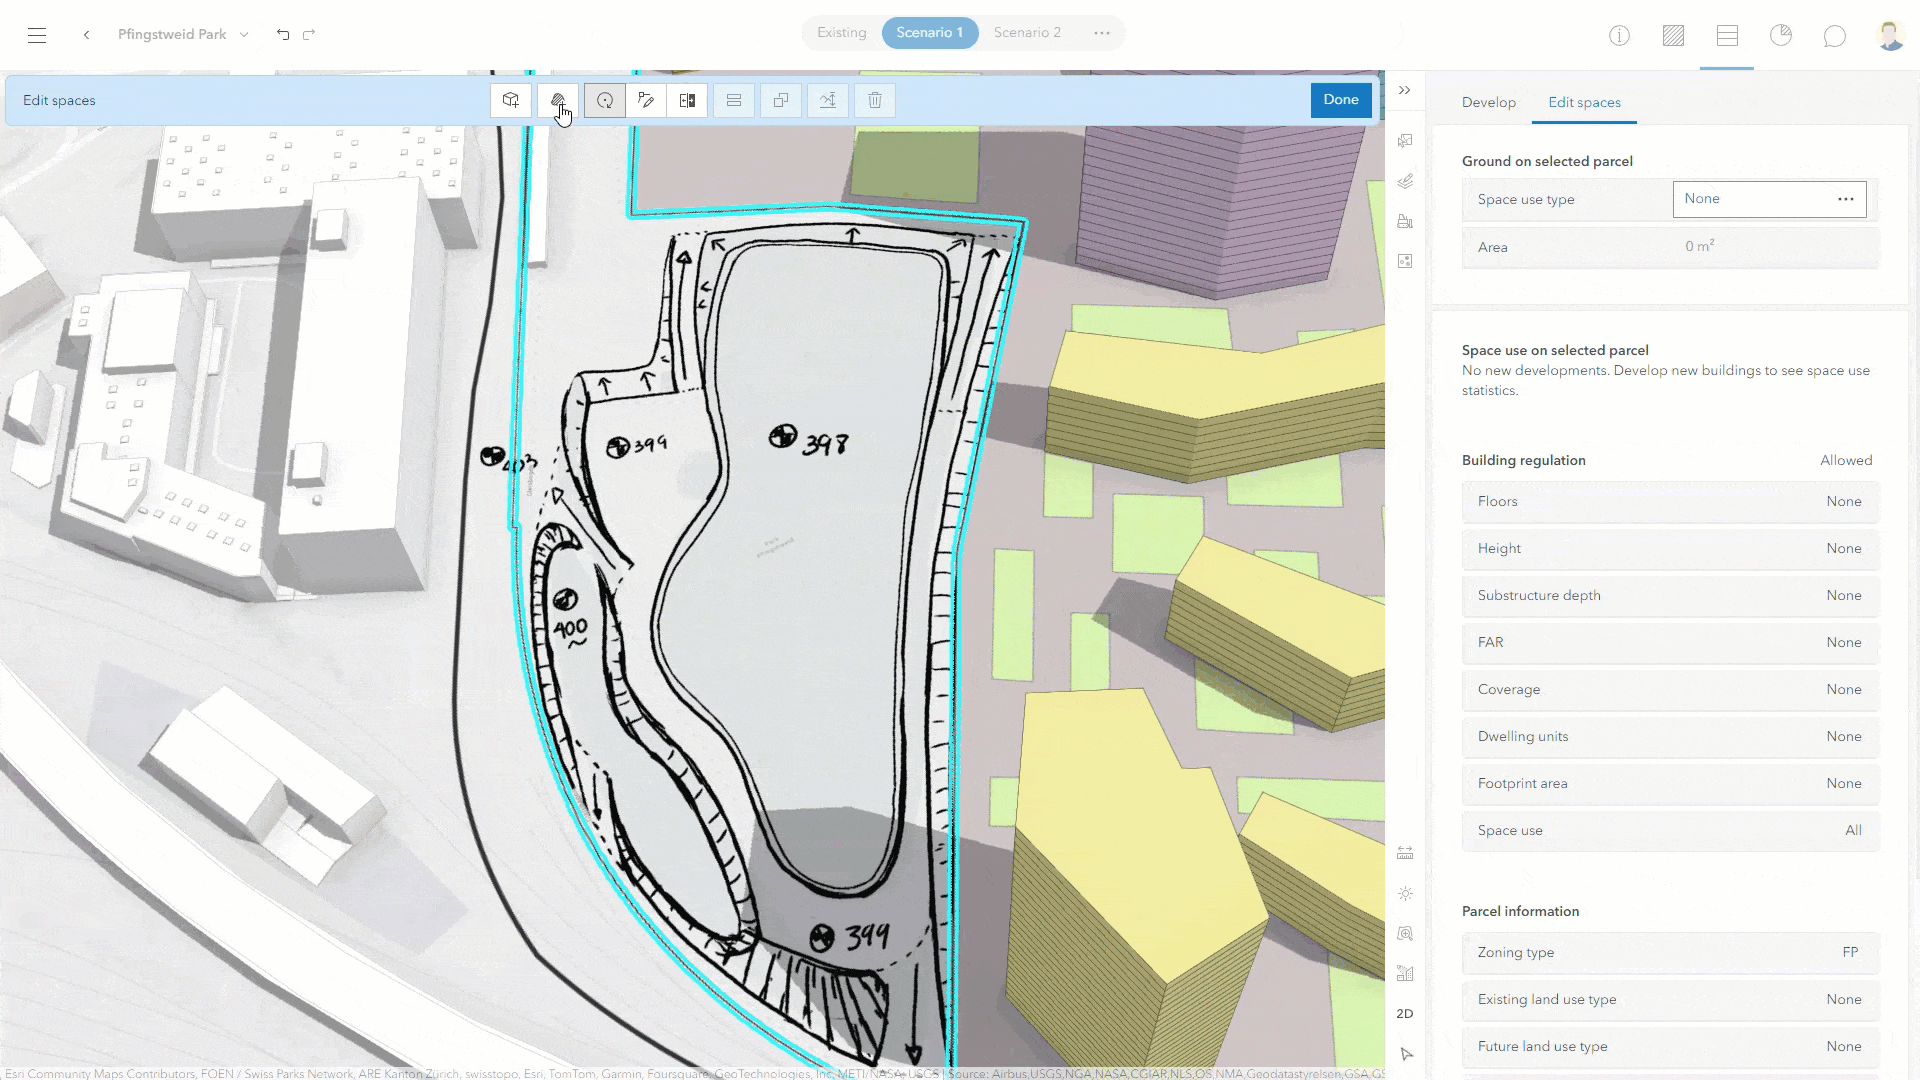Select the split parcel tool
The image size is (1920, 1080).
pyautogui.click(x=687, y=100)
